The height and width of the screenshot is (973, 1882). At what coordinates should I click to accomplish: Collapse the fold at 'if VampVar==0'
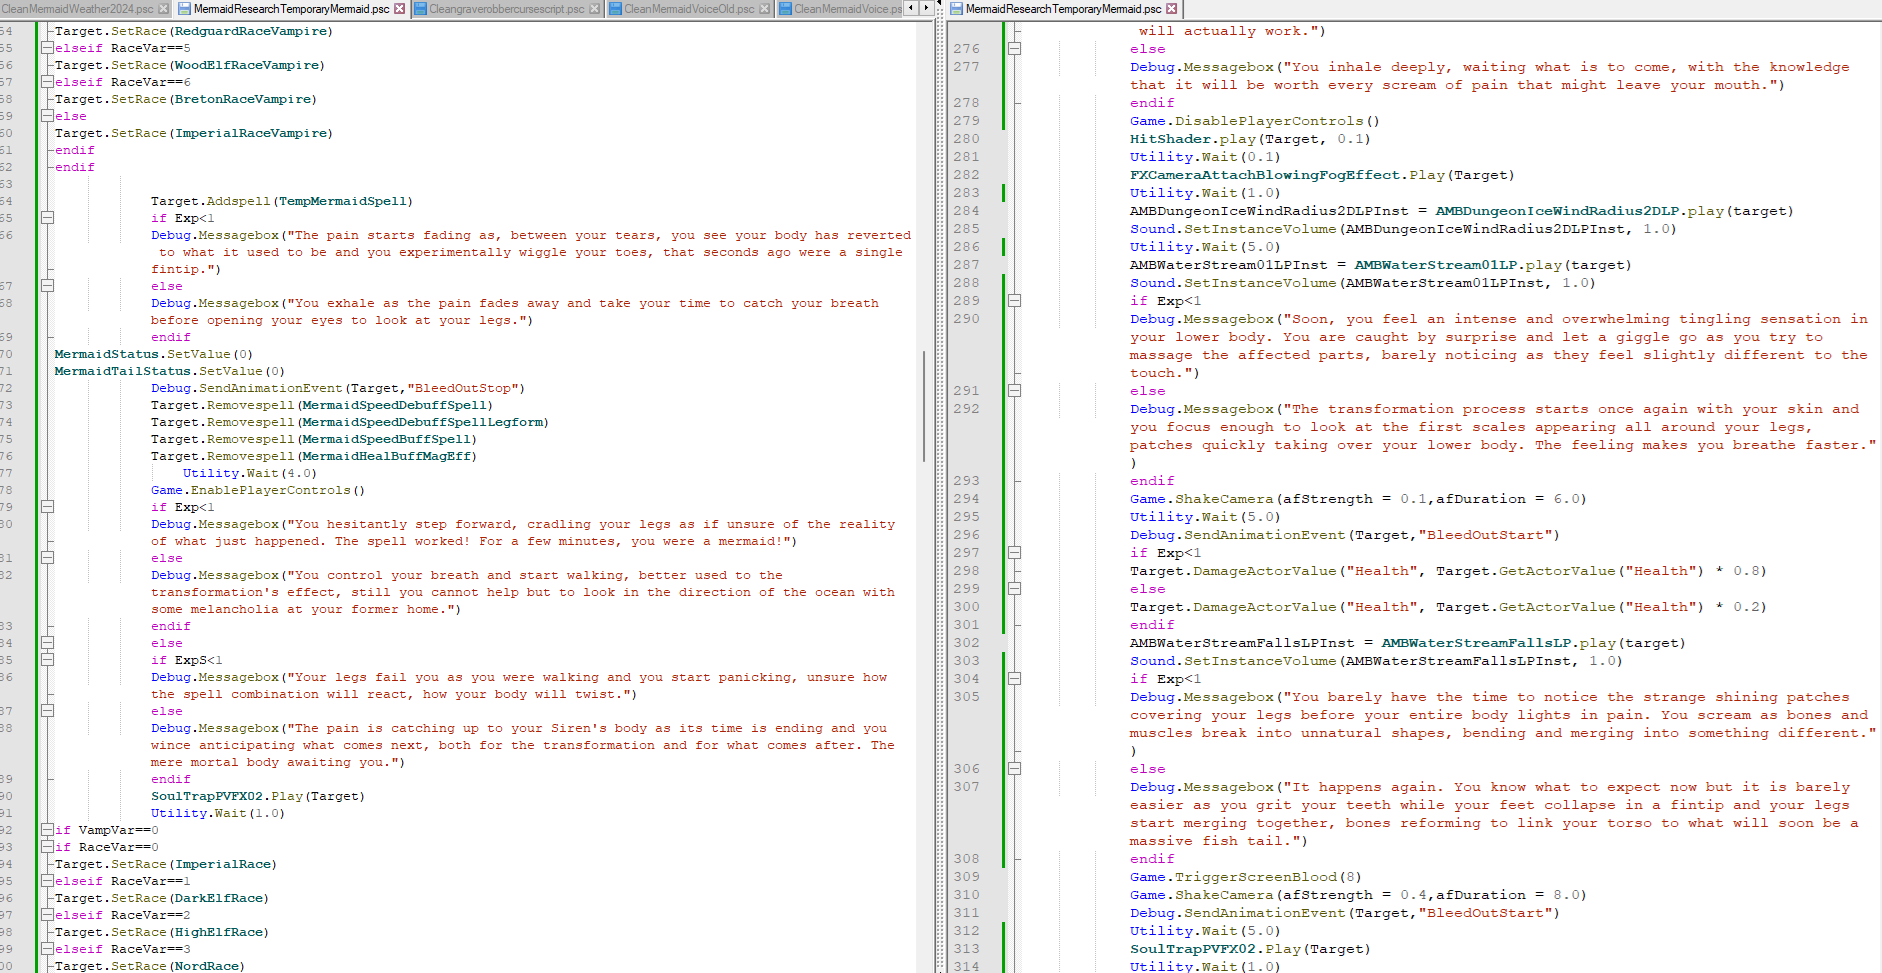(47, 830)
